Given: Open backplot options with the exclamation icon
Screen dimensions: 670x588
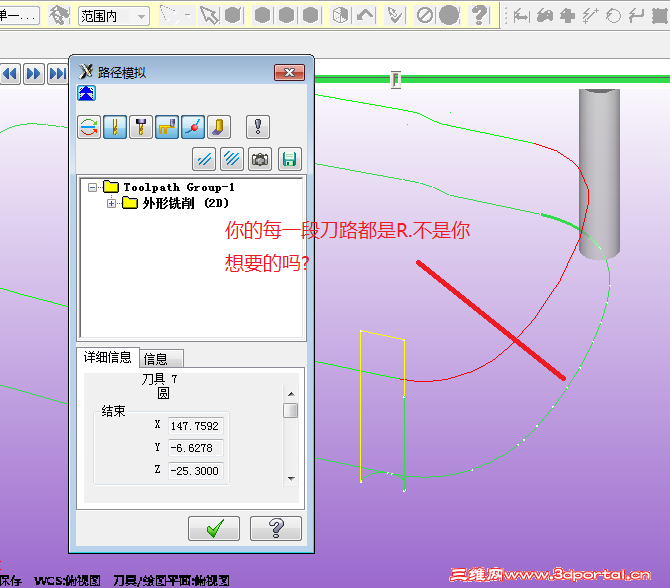Looking at the screenshot, I should 258,127.
